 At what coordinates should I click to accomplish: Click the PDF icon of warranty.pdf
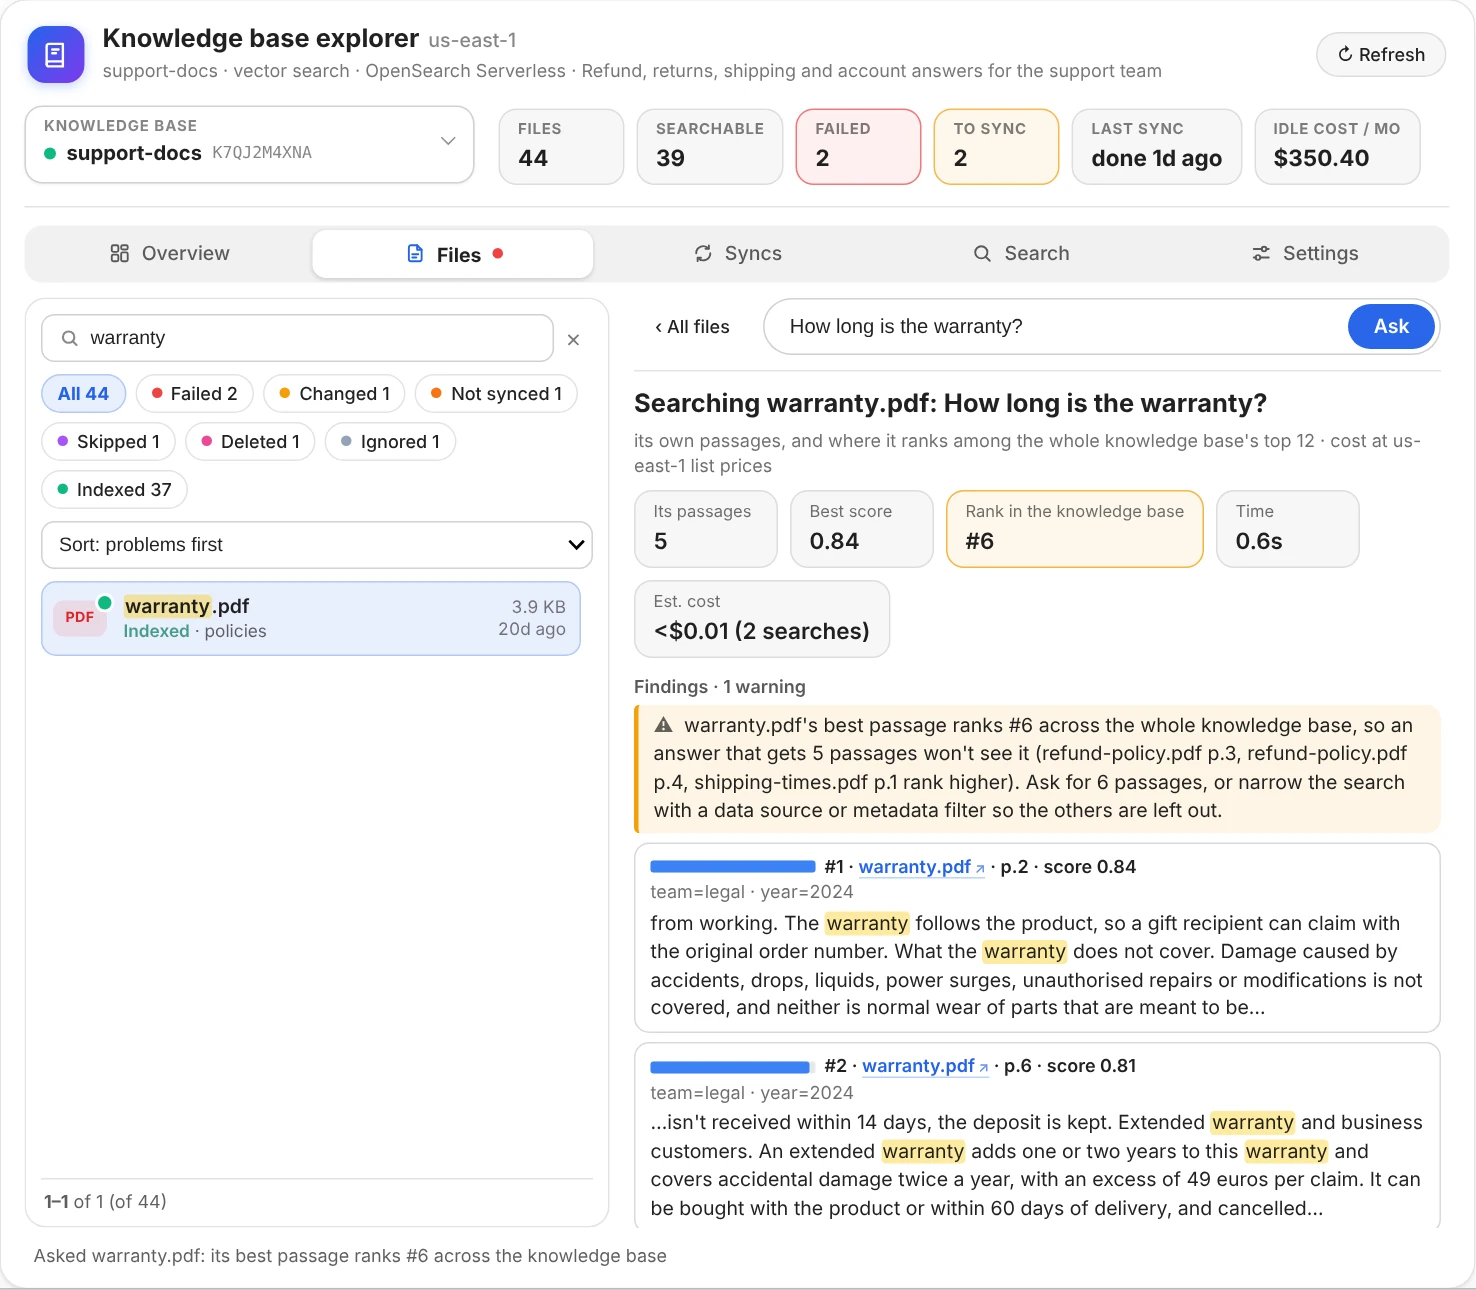[80, 617]
